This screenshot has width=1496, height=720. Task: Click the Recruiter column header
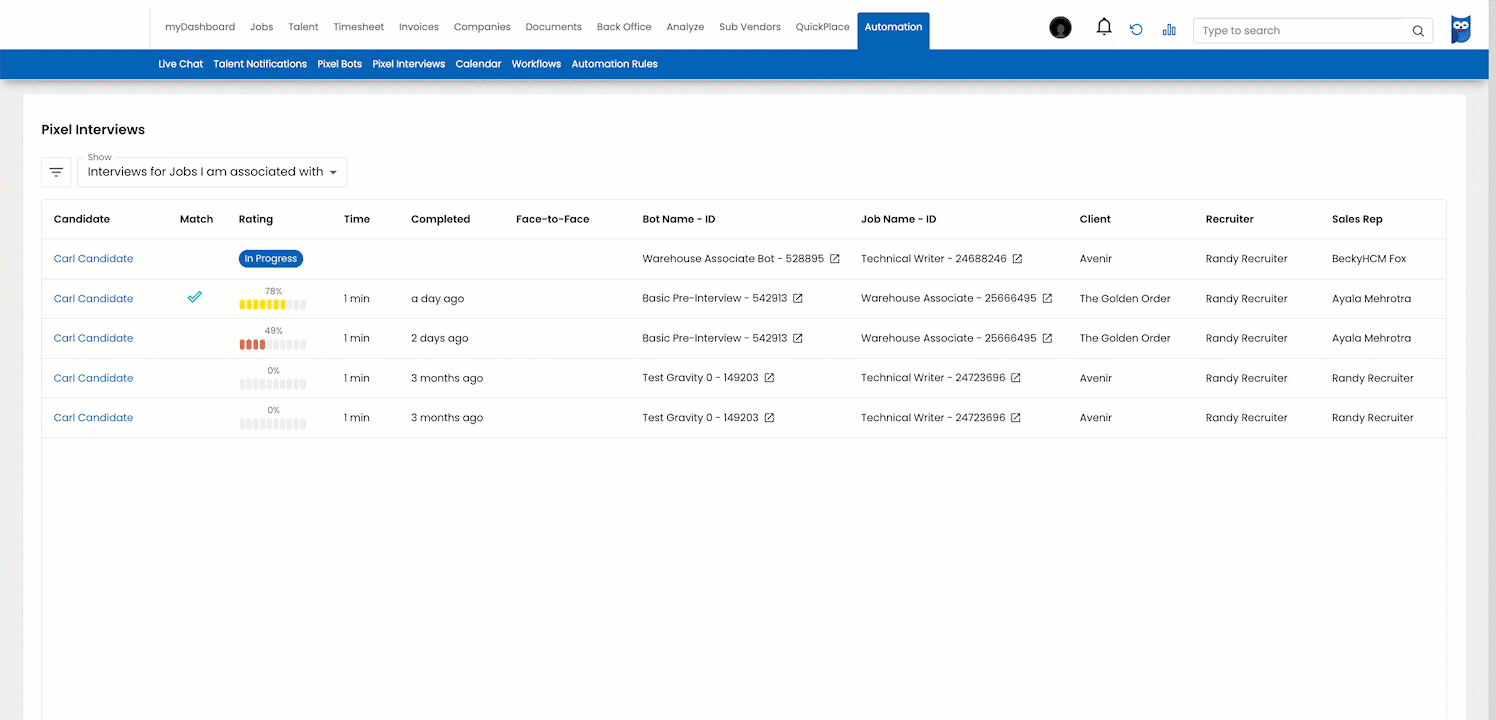pyautogui.click(x=1230, y=219)
